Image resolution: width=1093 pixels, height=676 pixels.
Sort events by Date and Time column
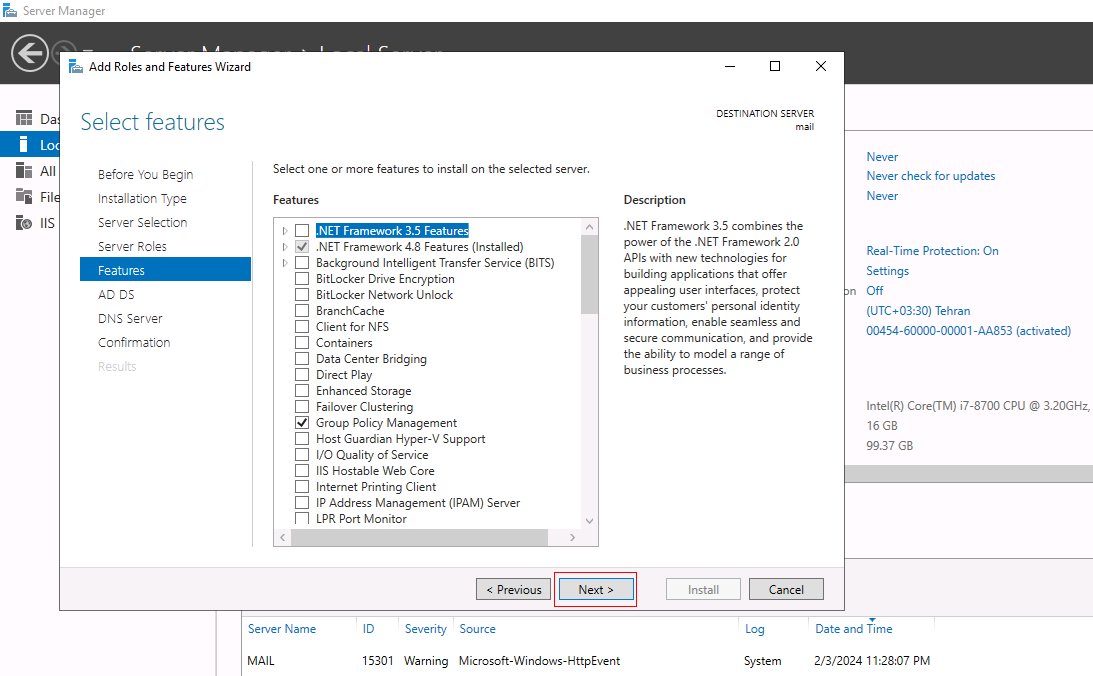853,629
